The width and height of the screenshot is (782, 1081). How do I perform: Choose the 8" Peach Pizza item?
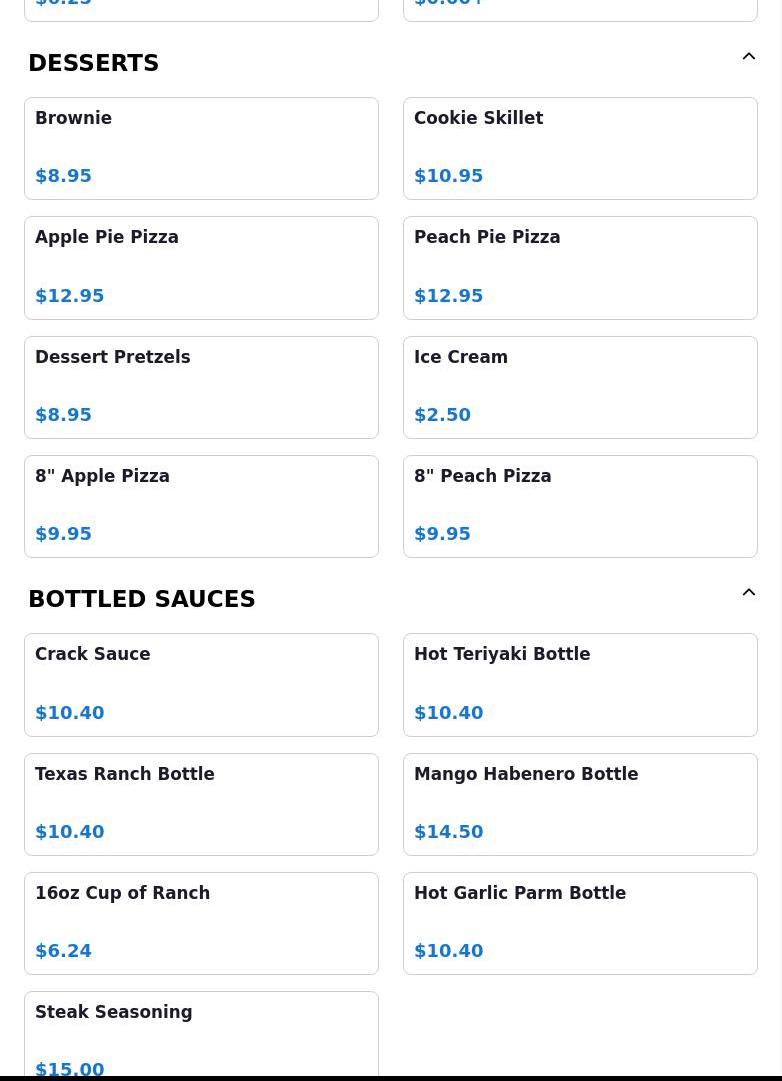[x=580, y=506]
